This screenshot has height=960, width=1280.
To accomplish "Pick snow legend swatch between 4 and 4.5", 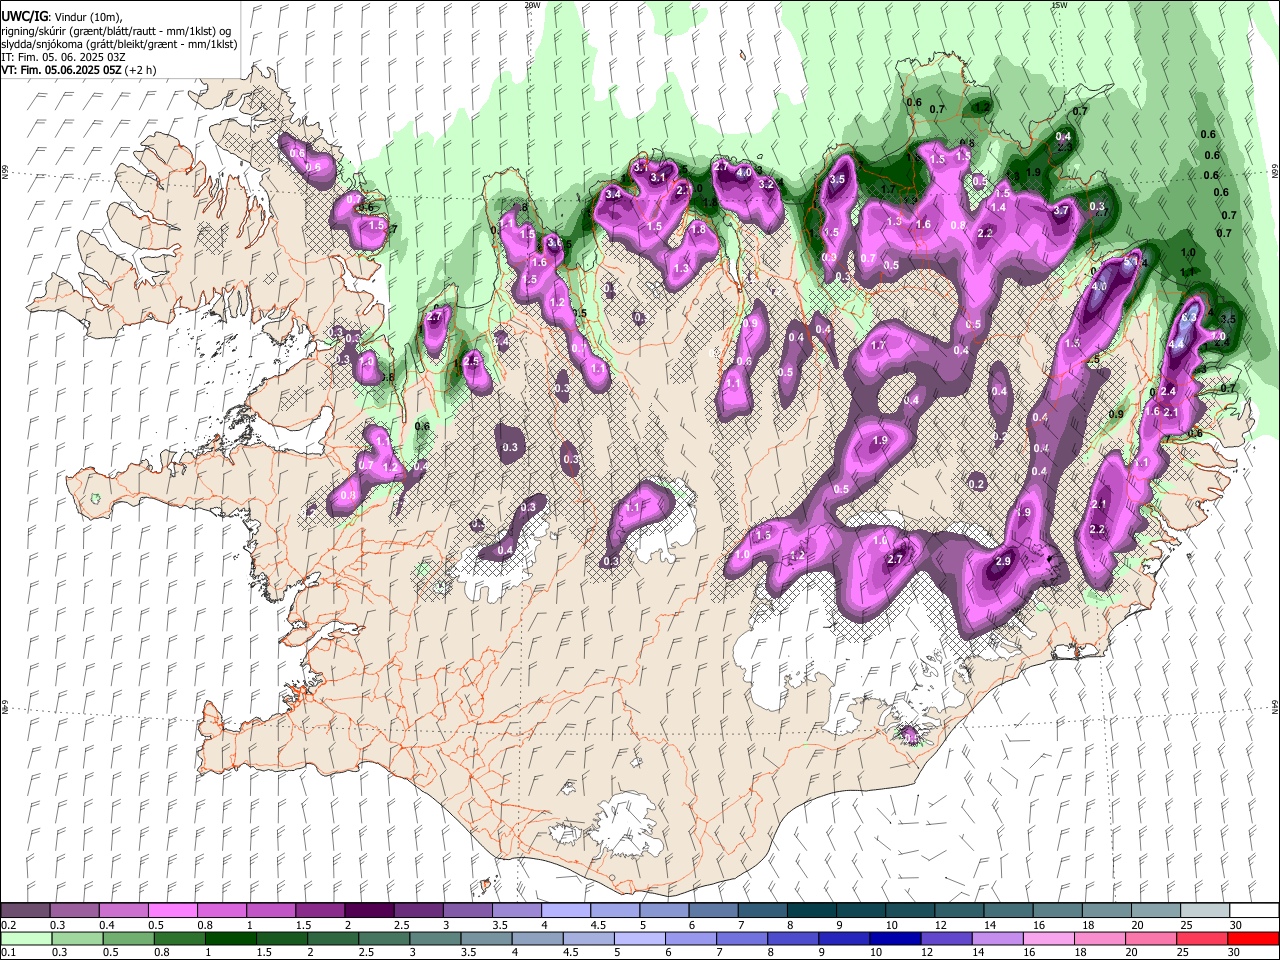I will click(x=566, y=911).
